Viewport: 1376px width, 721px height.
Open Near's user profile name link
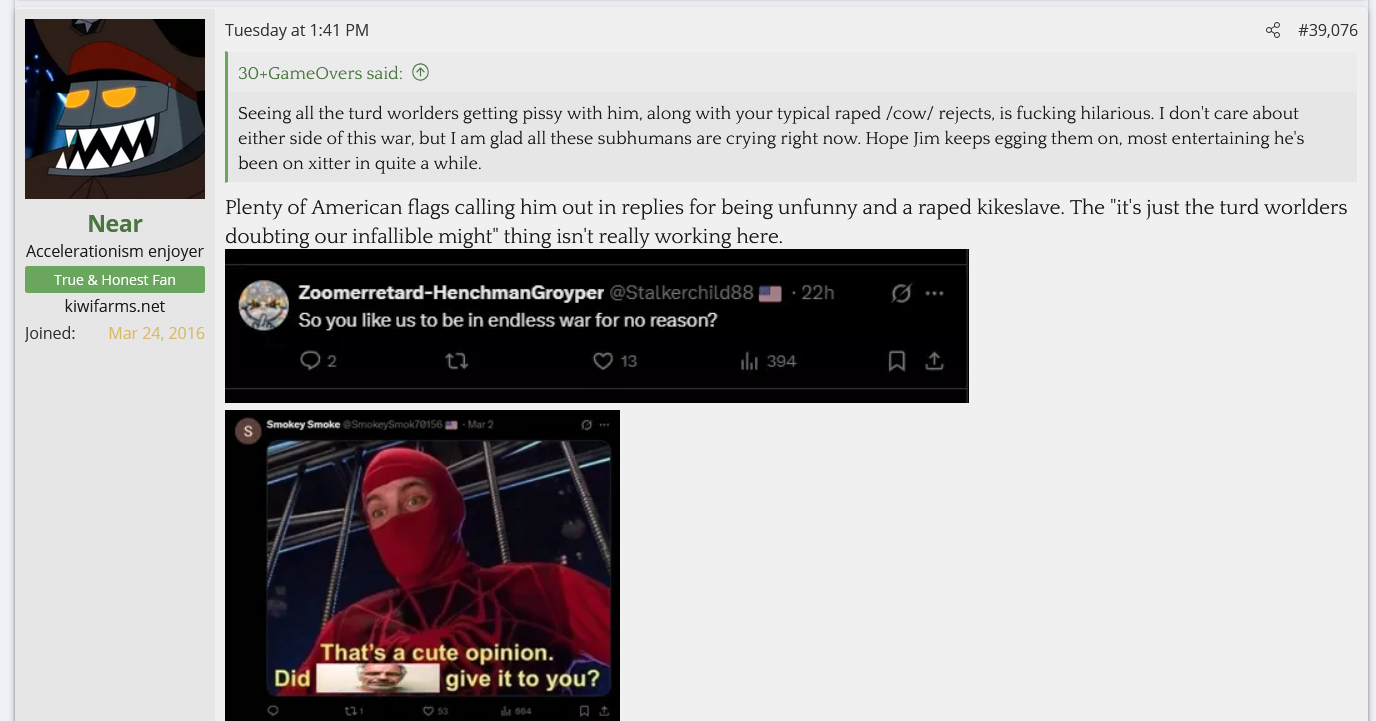[115, 223]
